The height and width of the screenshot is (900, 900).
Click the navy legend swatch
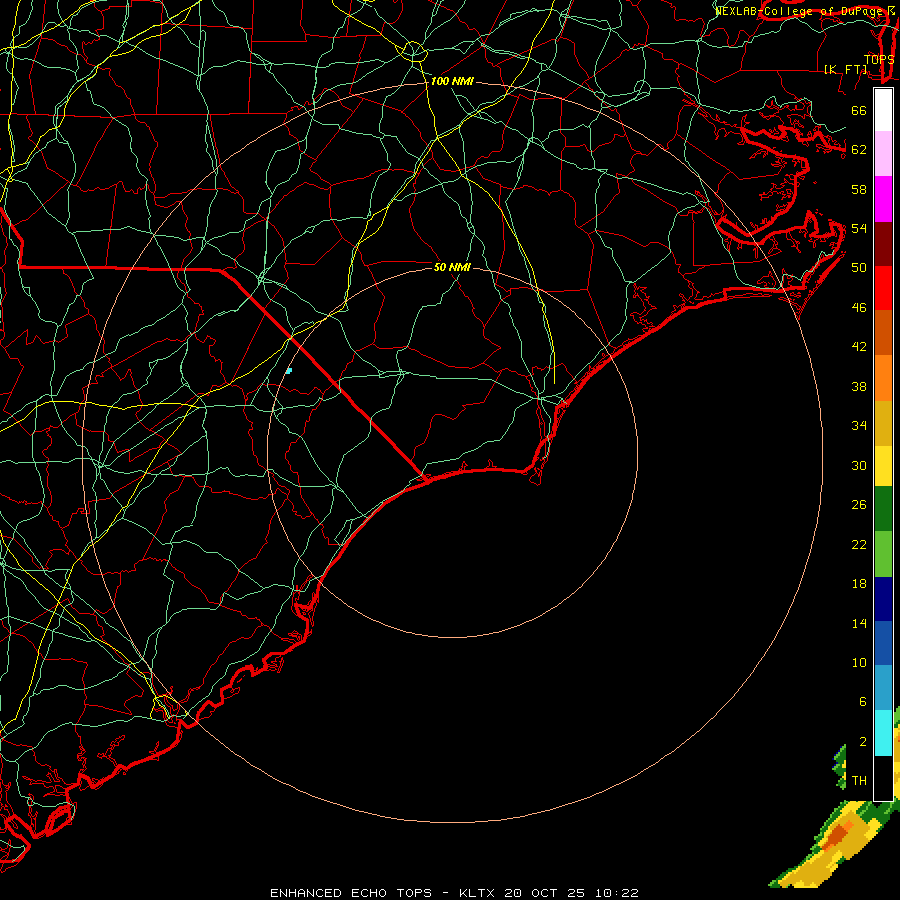tap(883, 599)
